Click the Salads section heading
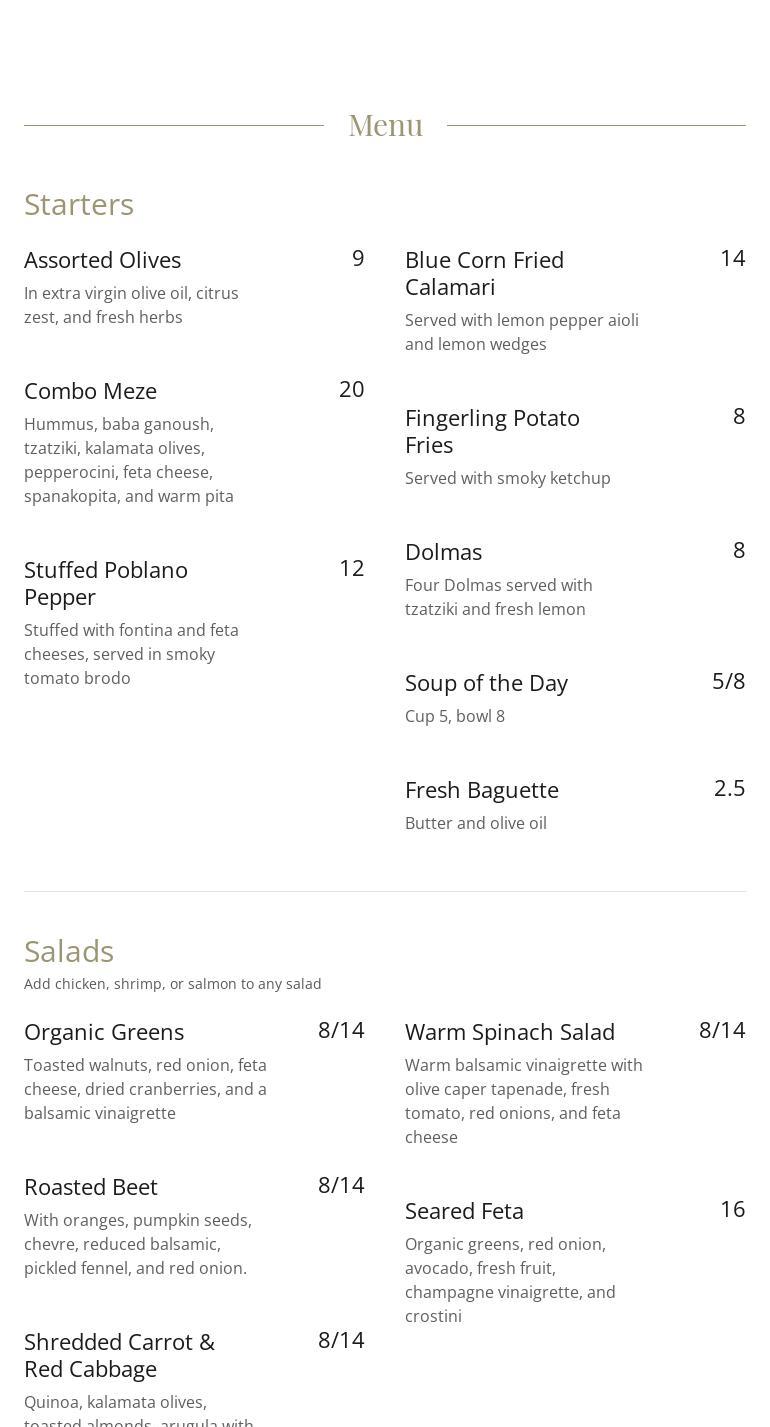 pos(69,951)
